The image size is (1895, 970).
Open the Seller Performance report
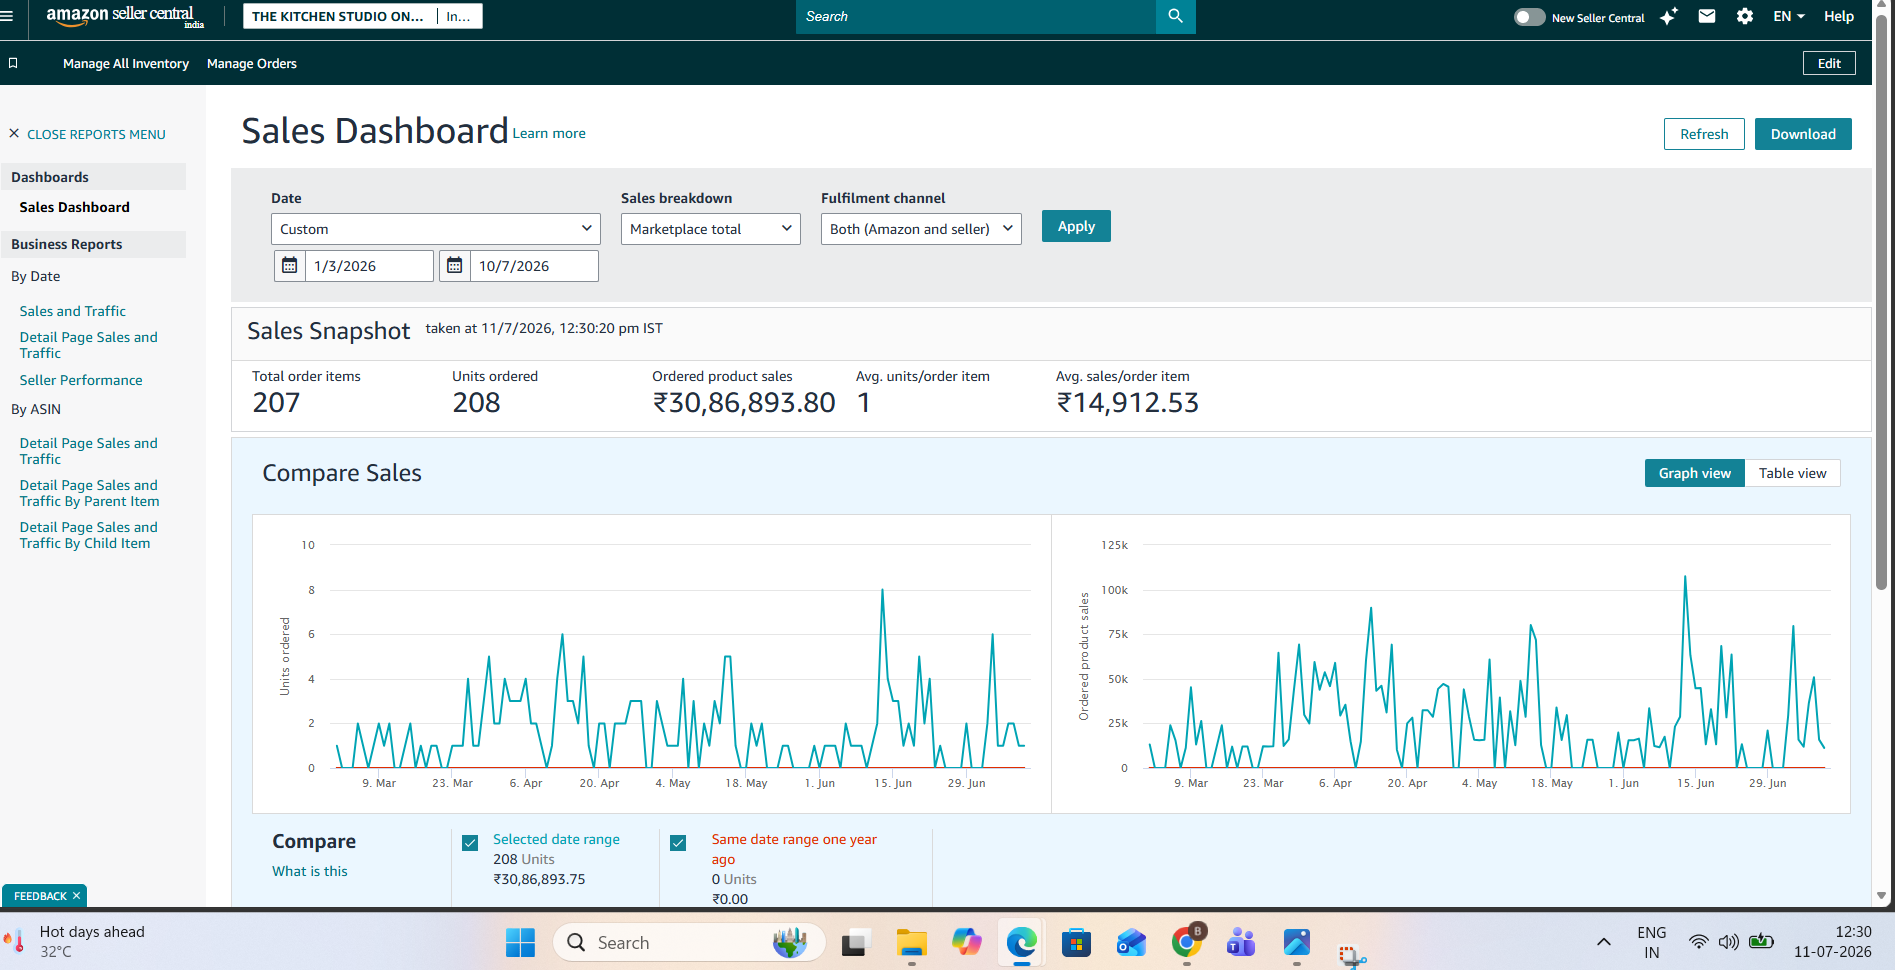[x=81, y=380]
